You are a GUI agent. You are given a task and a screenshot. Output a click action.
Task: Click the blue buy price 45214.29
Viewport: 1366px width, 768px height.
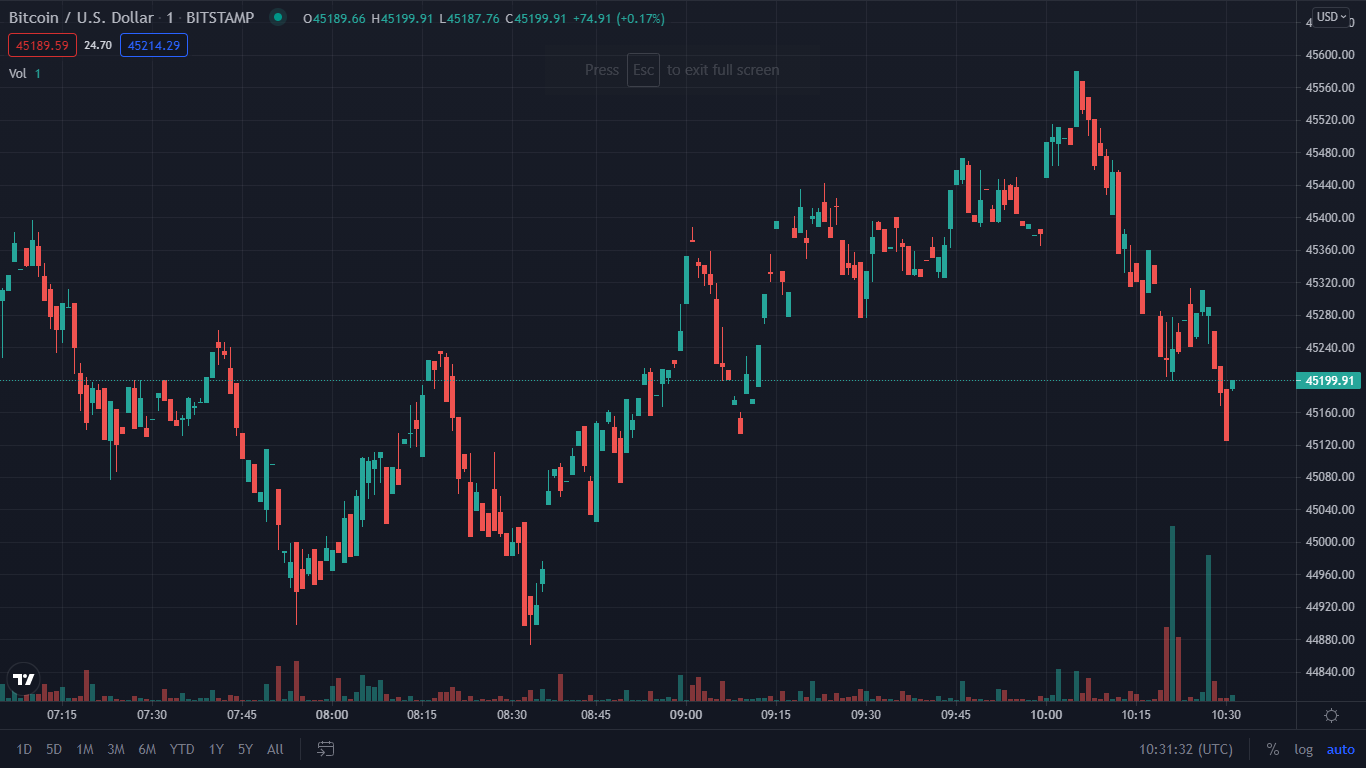153,45
